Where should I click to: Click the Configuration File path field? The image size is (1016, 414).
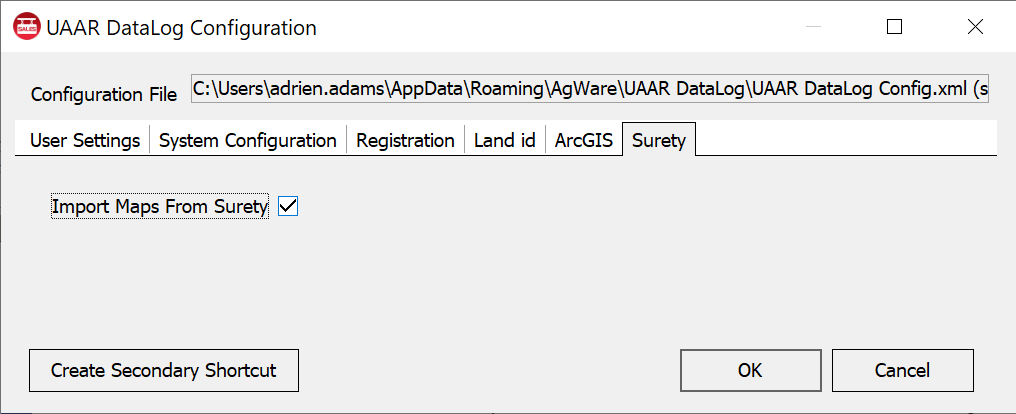(x=590, y=89)
